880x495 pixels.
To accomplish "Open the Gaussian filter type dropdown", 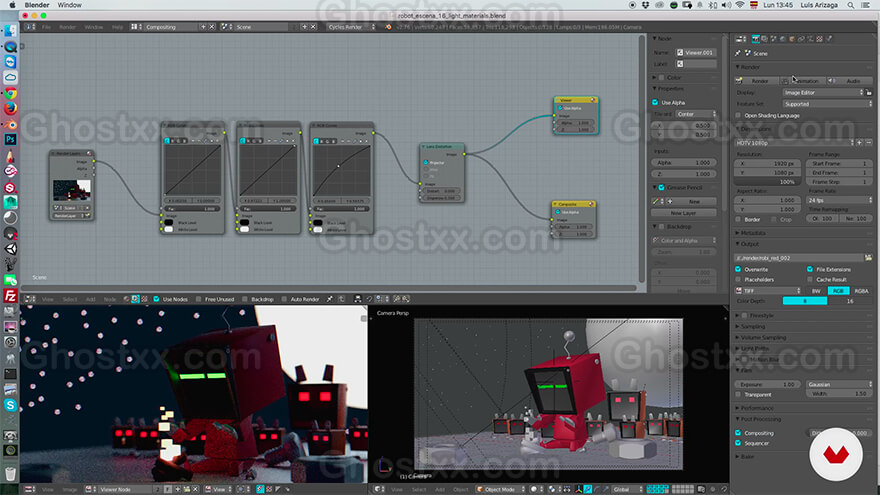I will click(840, 384).
